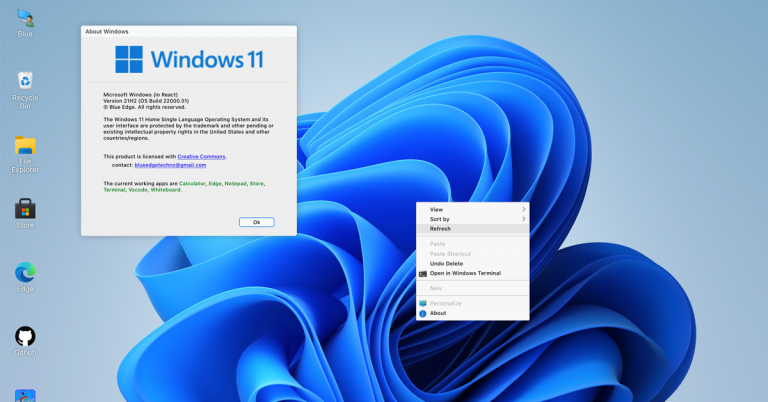768x402 pixels.
Task: Expand the Sort by submenu arrow
Action: pyautogui.click(x=524, y=219)
